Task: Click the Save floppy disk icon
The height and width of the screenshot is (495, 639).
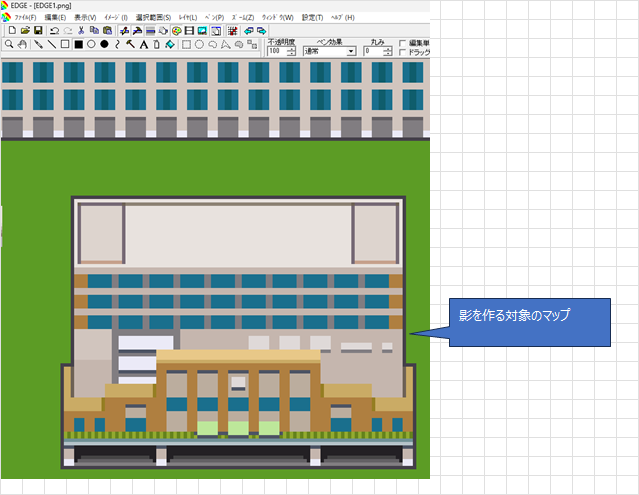Action: (x=37, y=31)
